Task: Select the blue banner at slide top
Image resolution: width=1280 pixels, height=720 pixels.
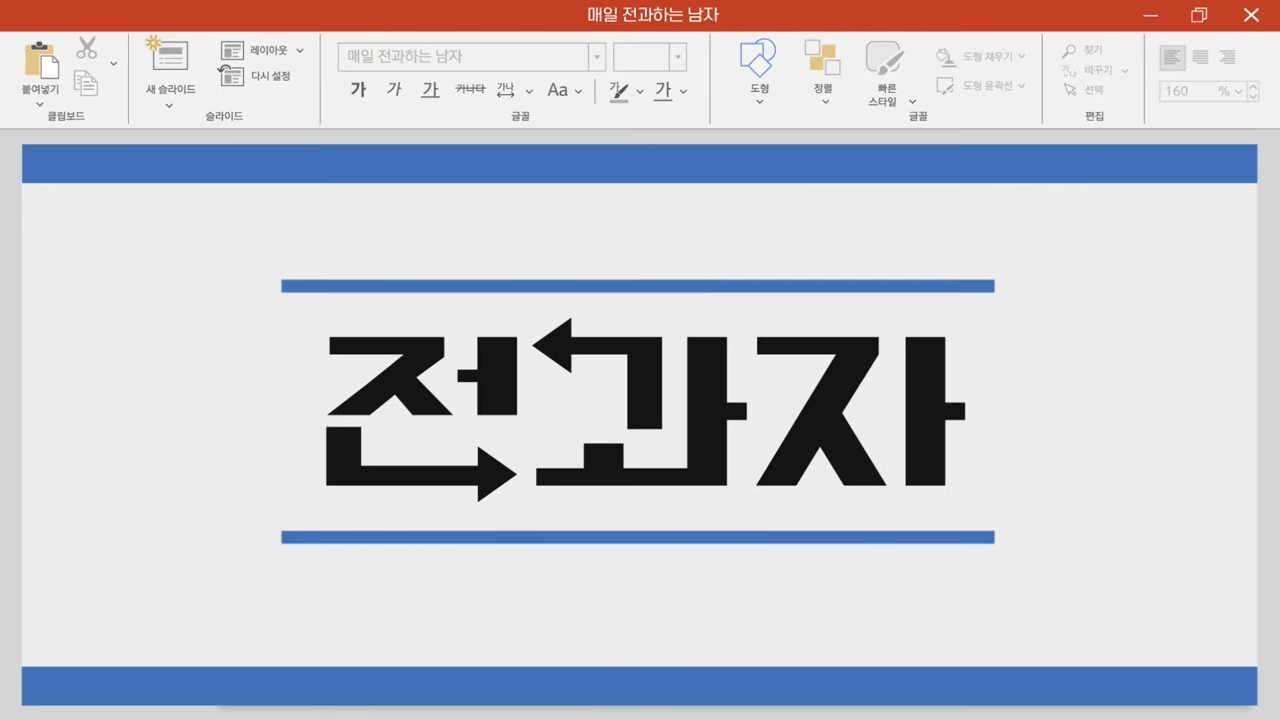Action: 639,163
